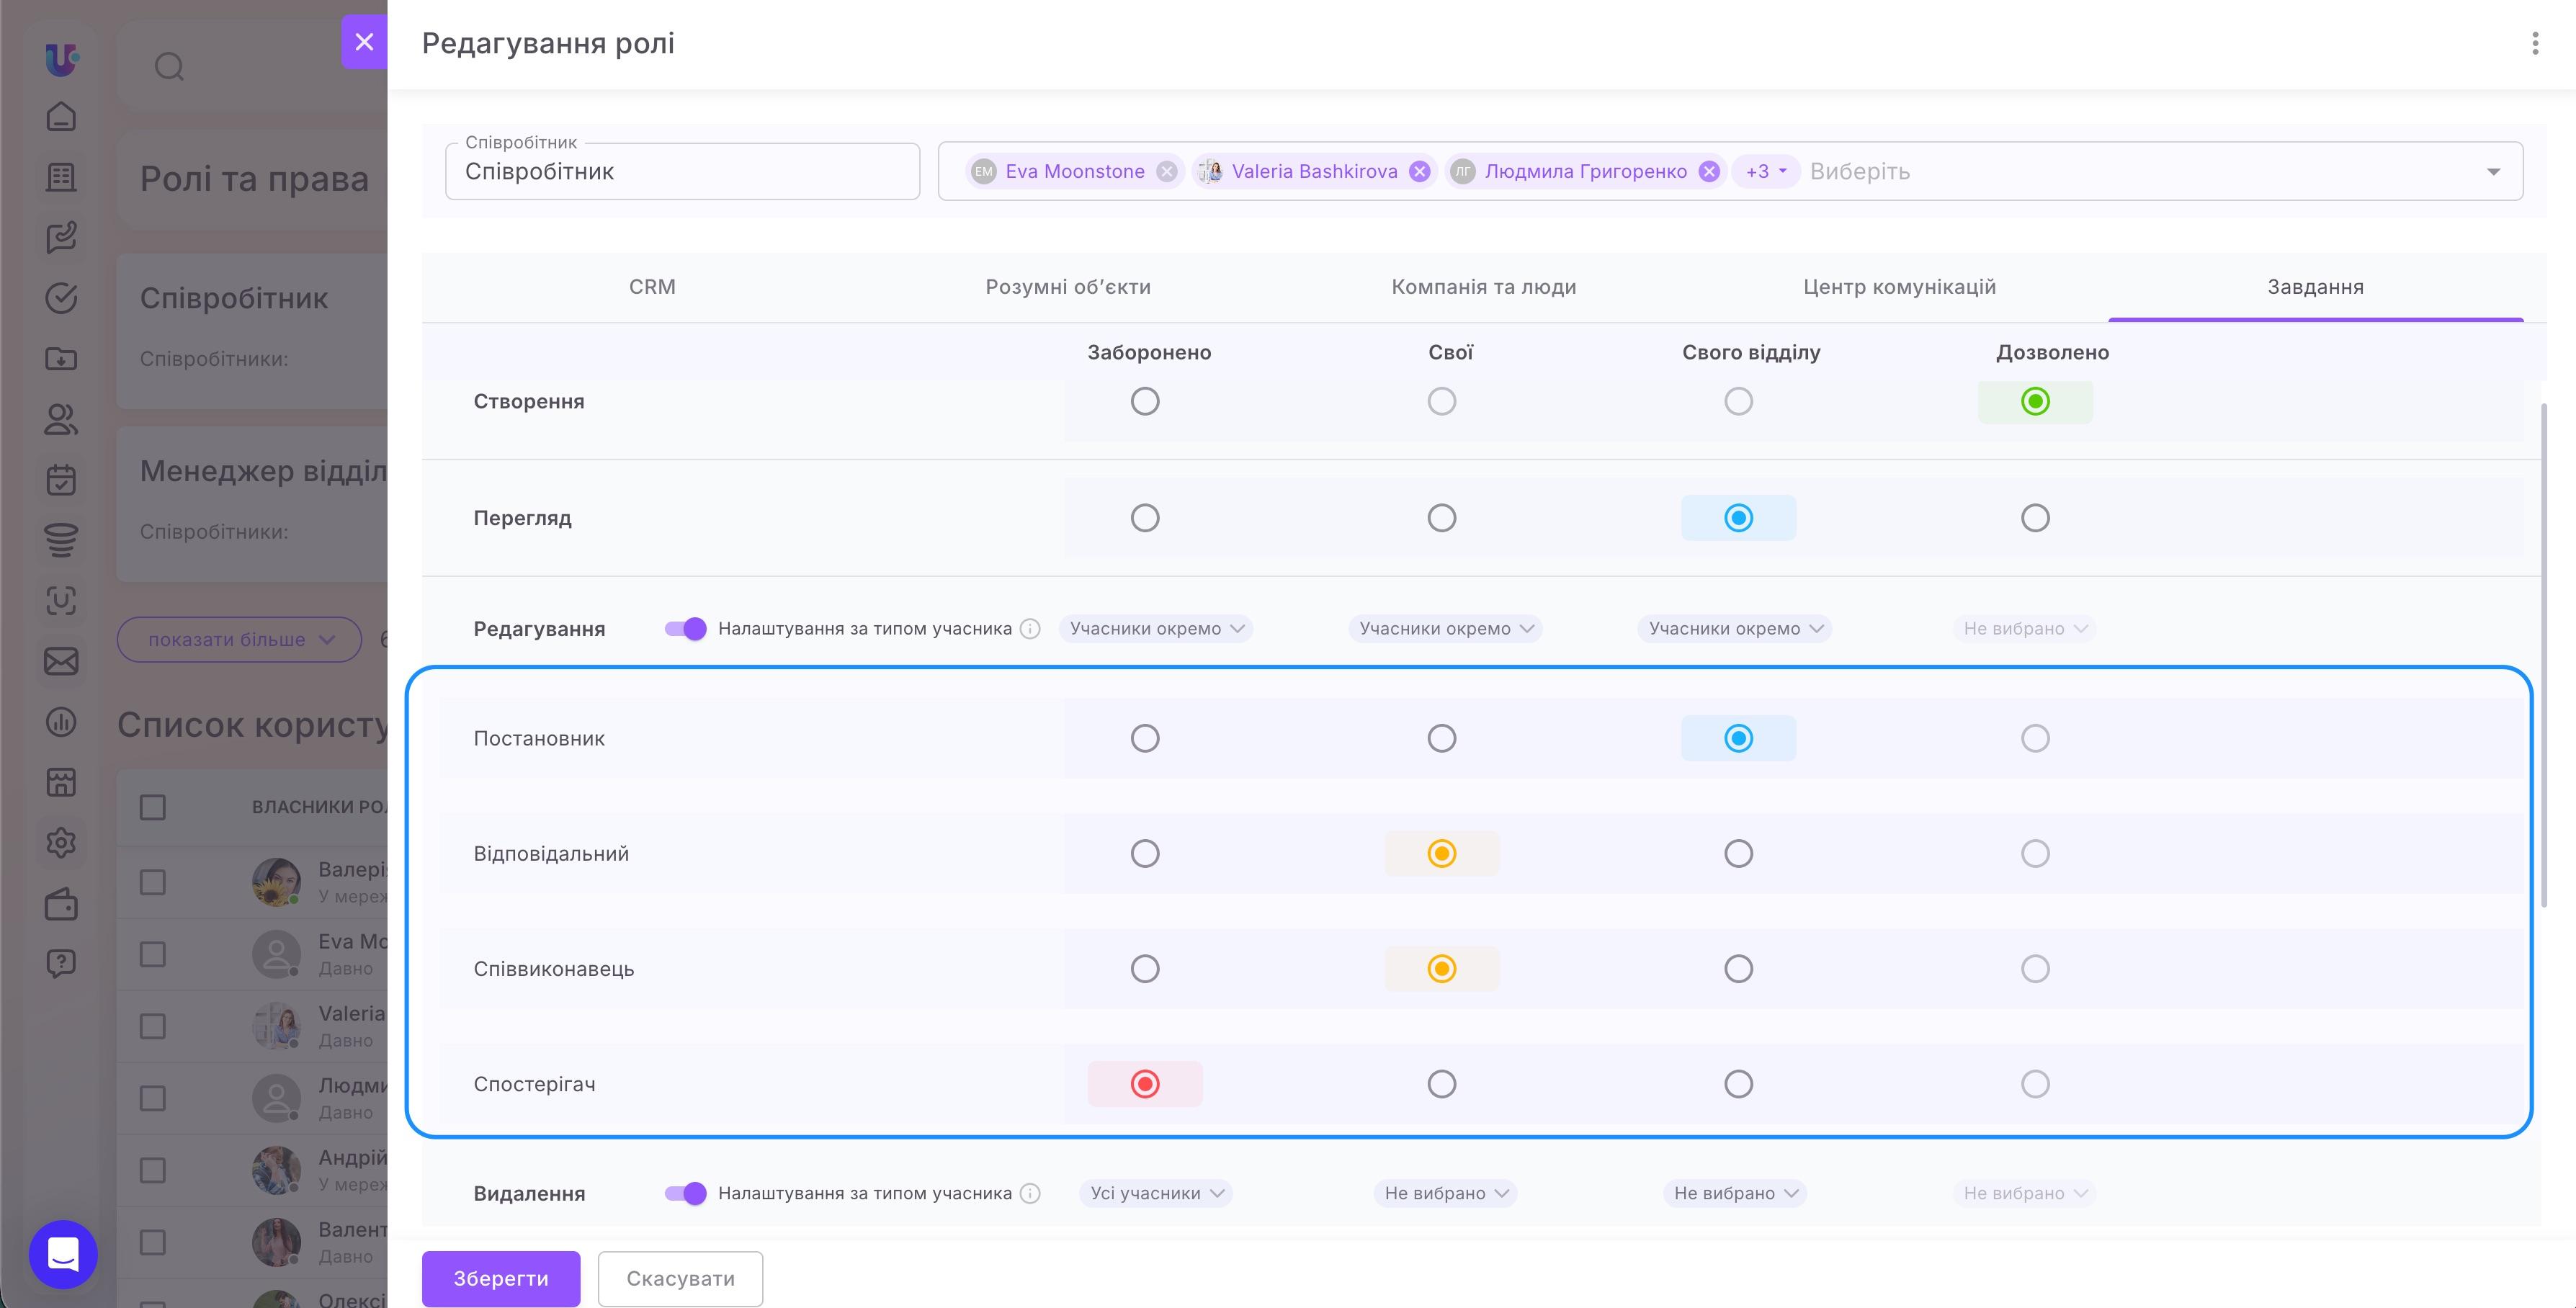Open the calendar icon in sidebar
The width and height of the screenshot is (2576, 1308).
(61, 480)
